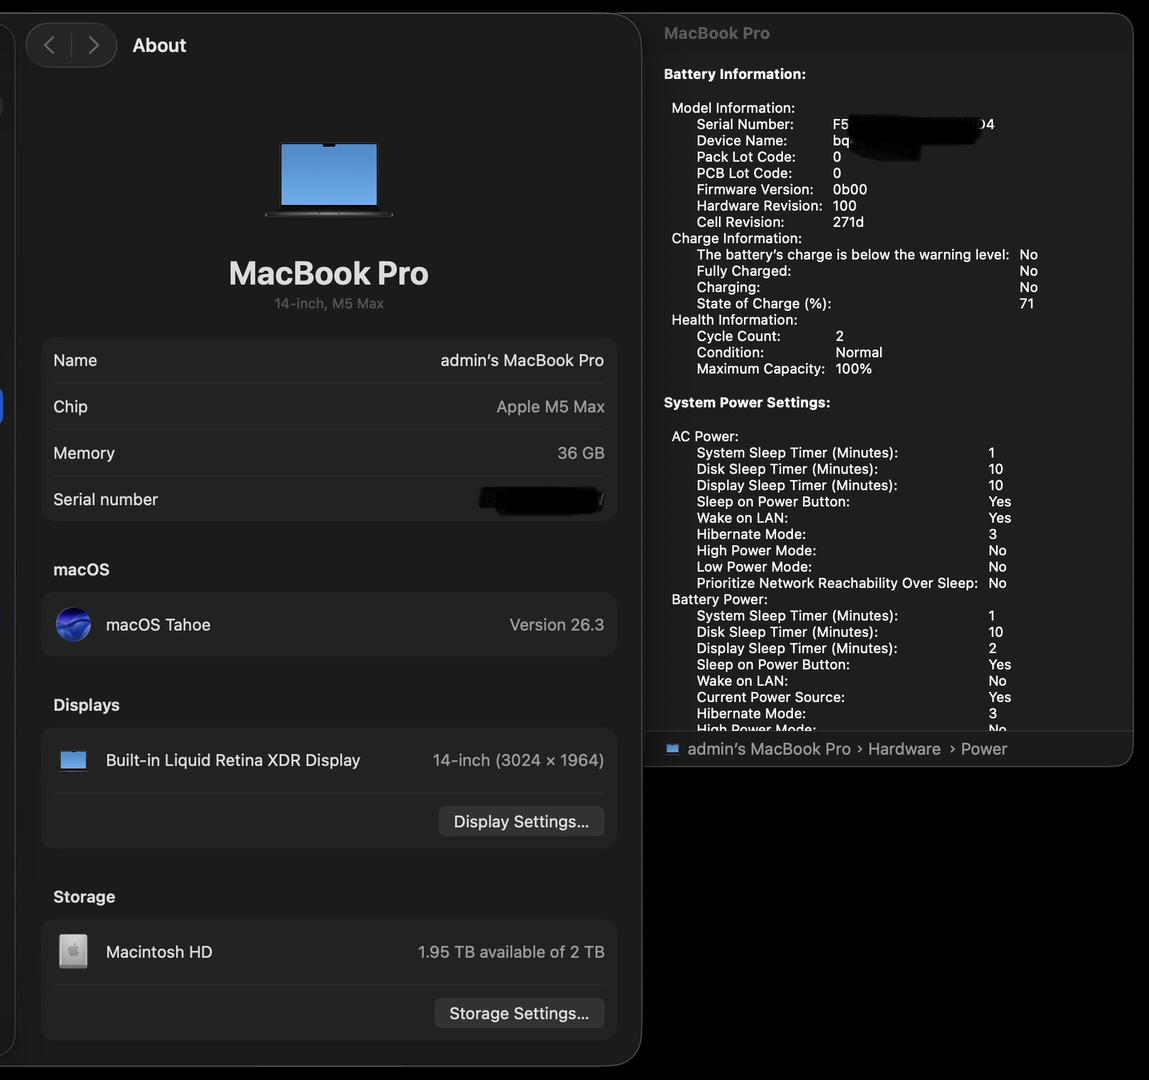1149x1080 pixels.
Task: Click the forward navigation arrow
Action: coord(93,45)
